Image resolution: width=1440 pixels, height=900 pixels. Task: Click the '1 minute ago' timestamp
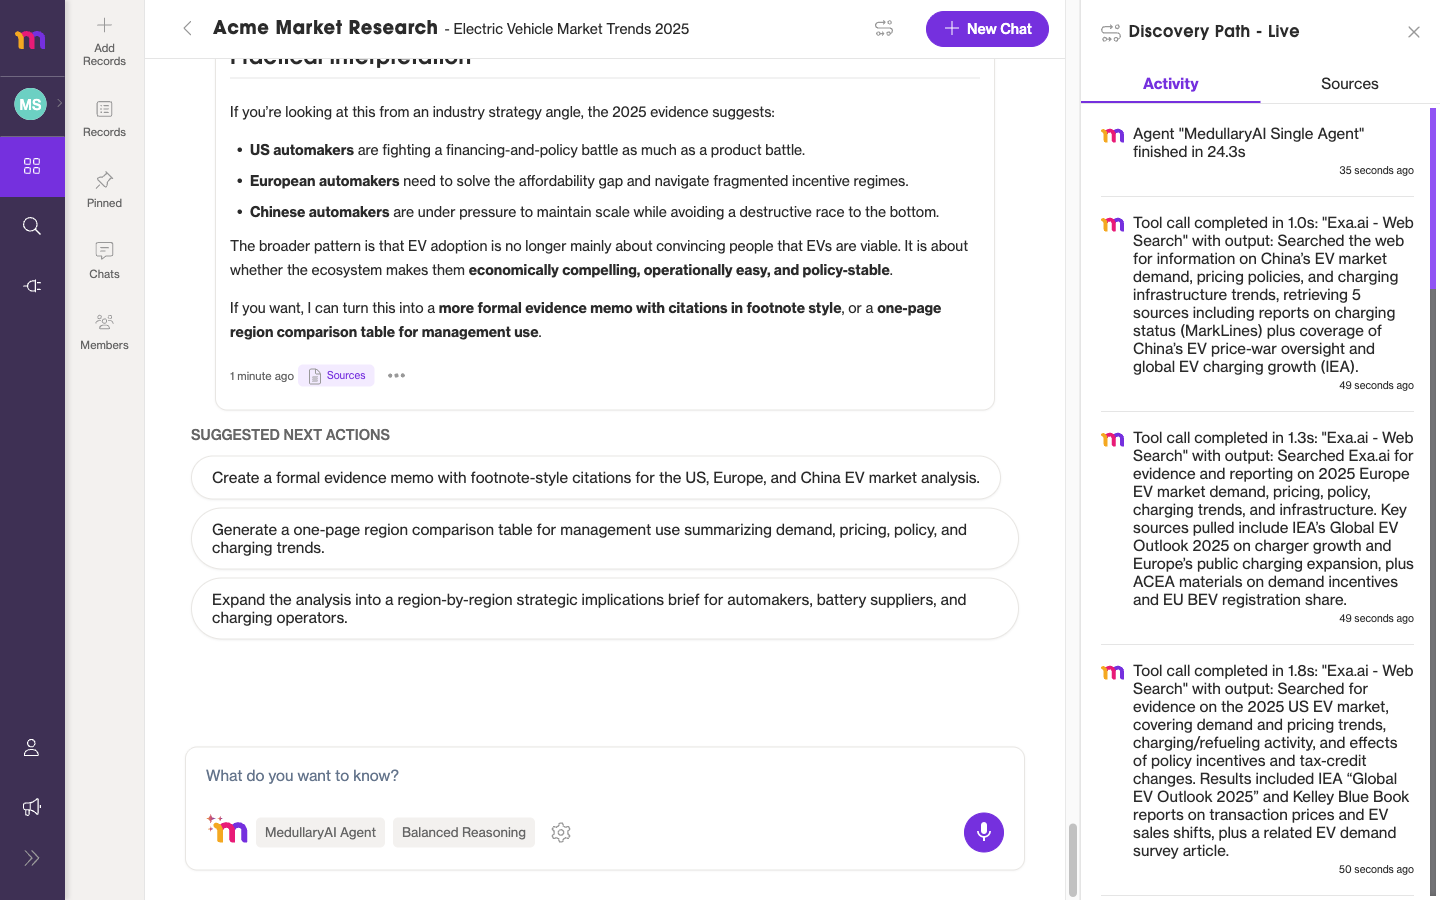(x=262, y=376)
